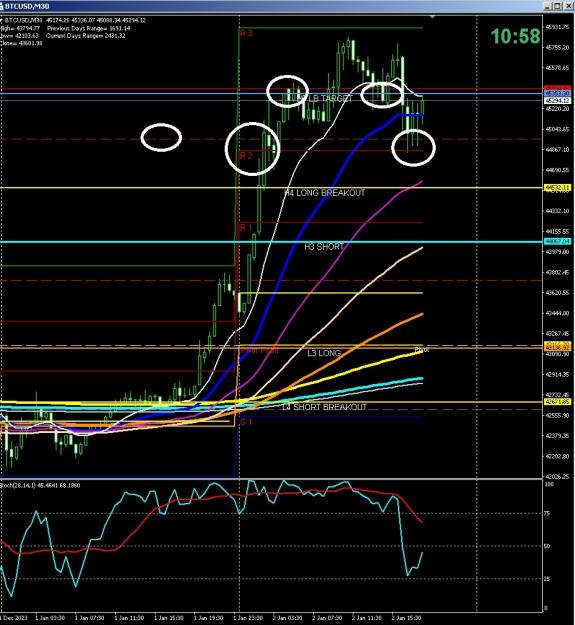Select the H3 SHORT level label
Screen dimensions: 575x625
pyautogui.click(x=324, y=247)
